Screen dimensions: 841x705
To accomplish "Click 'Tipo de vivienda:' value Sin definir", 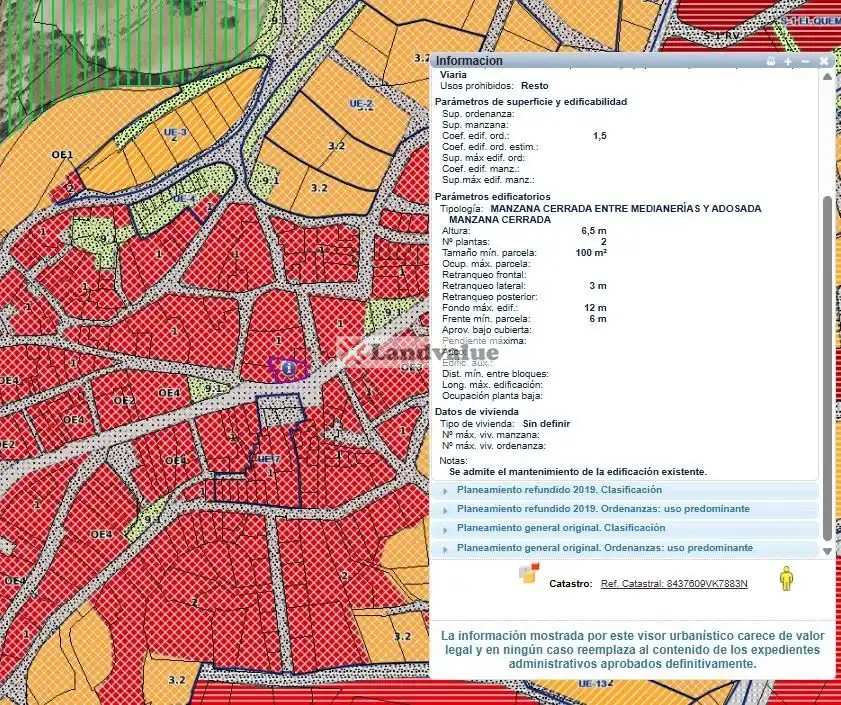I will click(547, 424).
